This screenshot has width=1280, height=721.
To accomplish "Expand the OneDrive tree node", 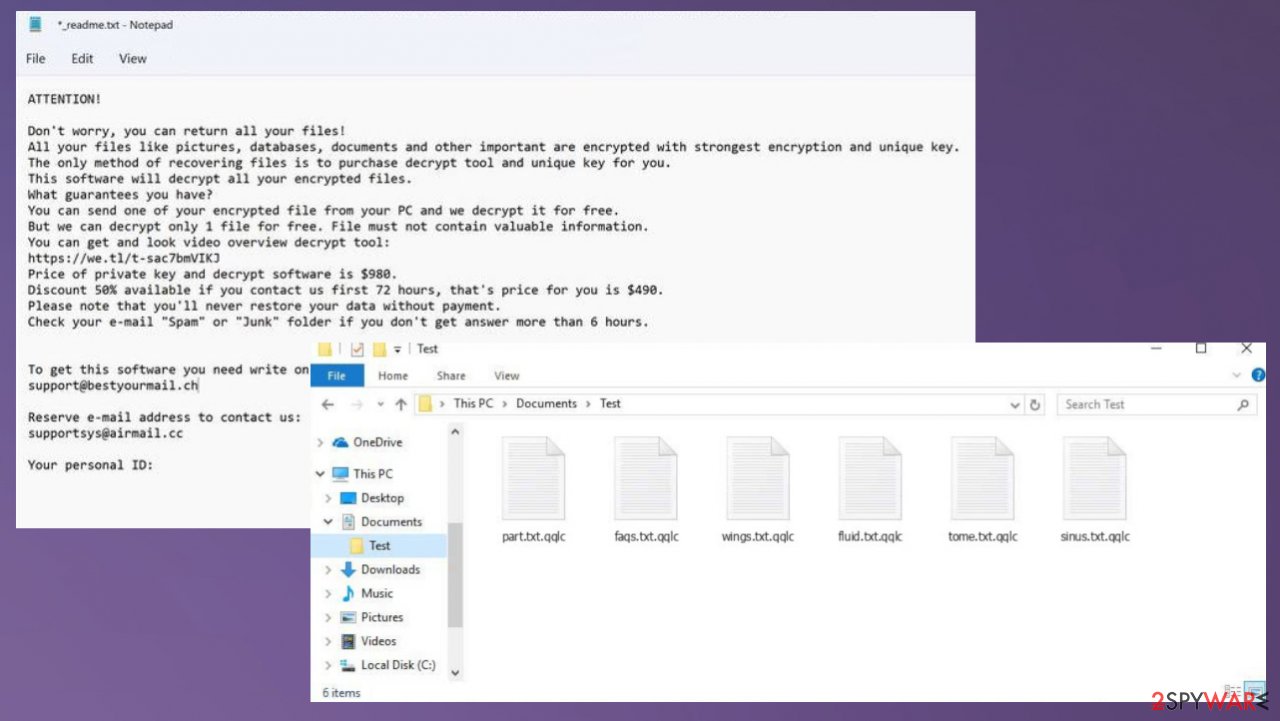I will [320, 442].
